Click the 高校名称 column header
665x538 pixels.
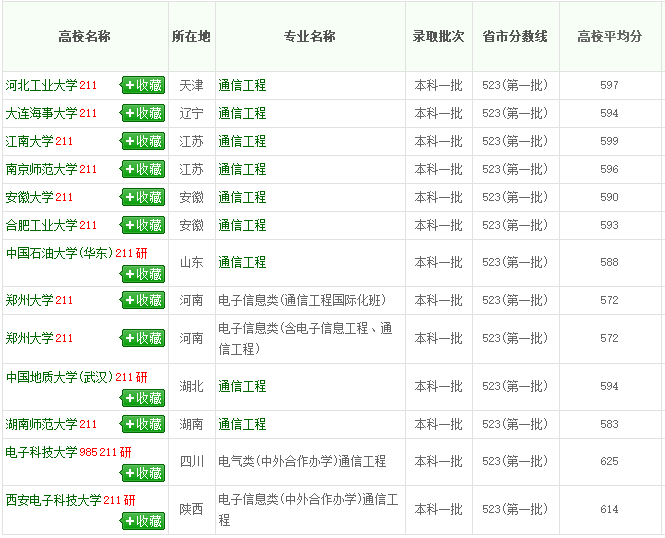point(84,36)
